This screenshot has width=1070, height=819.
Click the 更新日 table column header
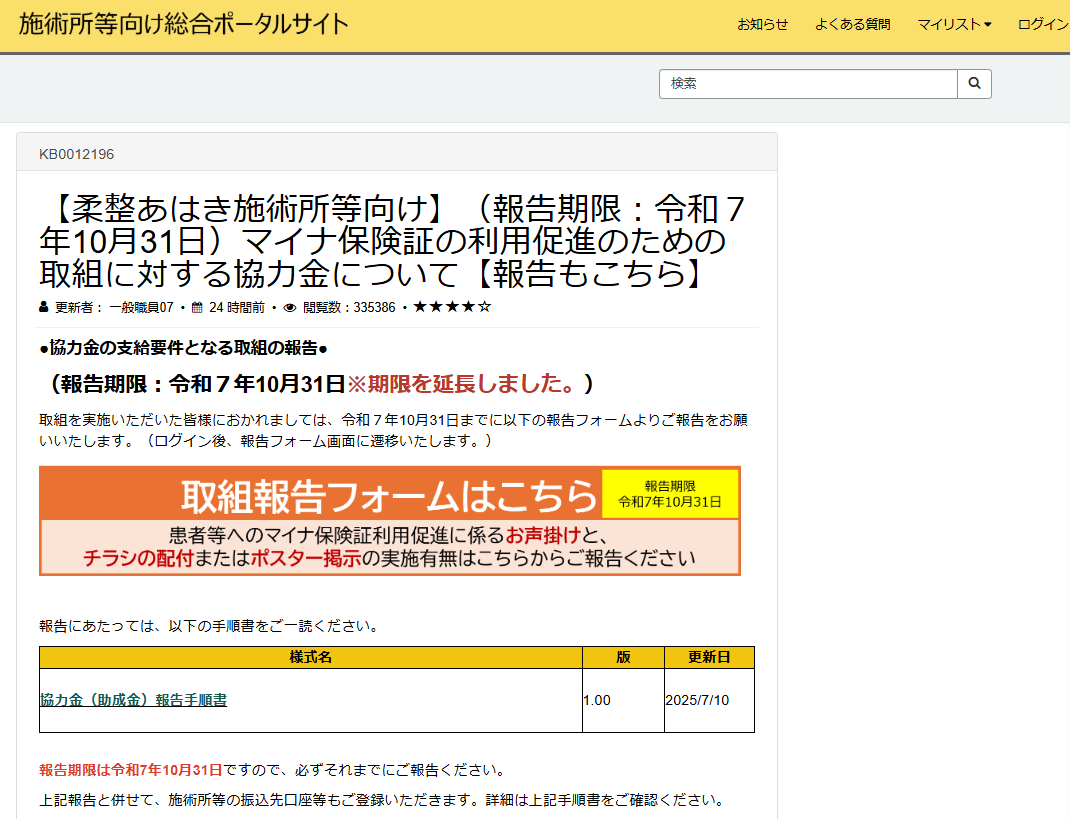pyautogui.click(x=709, y=657)
